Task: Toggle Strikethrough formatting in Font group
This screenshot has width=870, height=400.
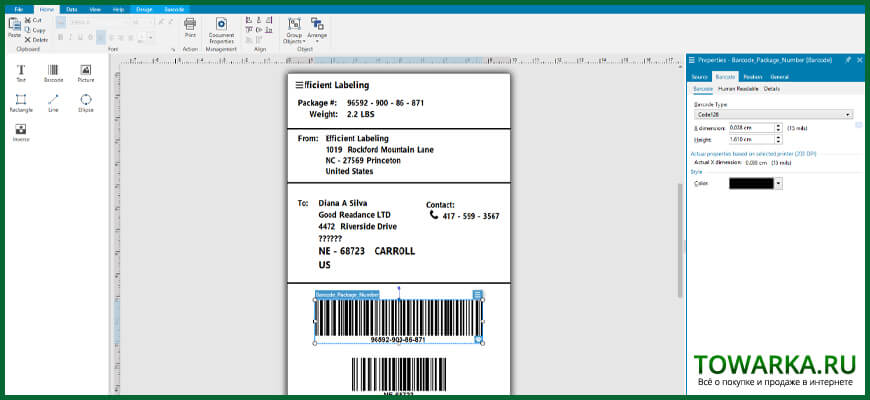Action: [90, 38]
